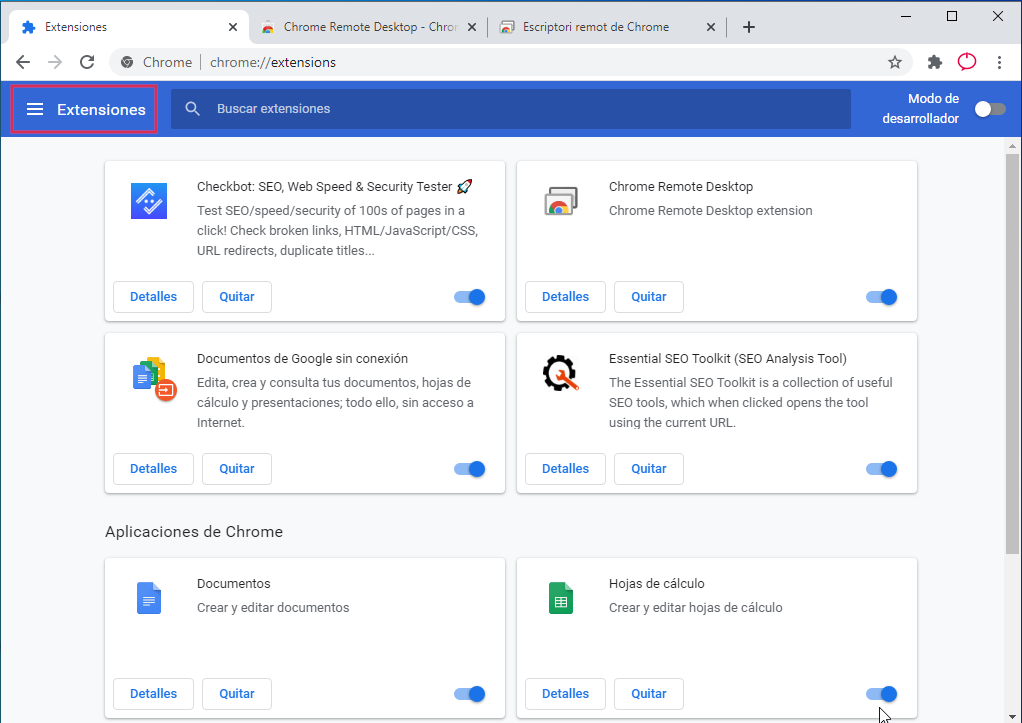
Task: Open Detalles for Essential SEO Toolkit
Action: click(x=565, y=469)
